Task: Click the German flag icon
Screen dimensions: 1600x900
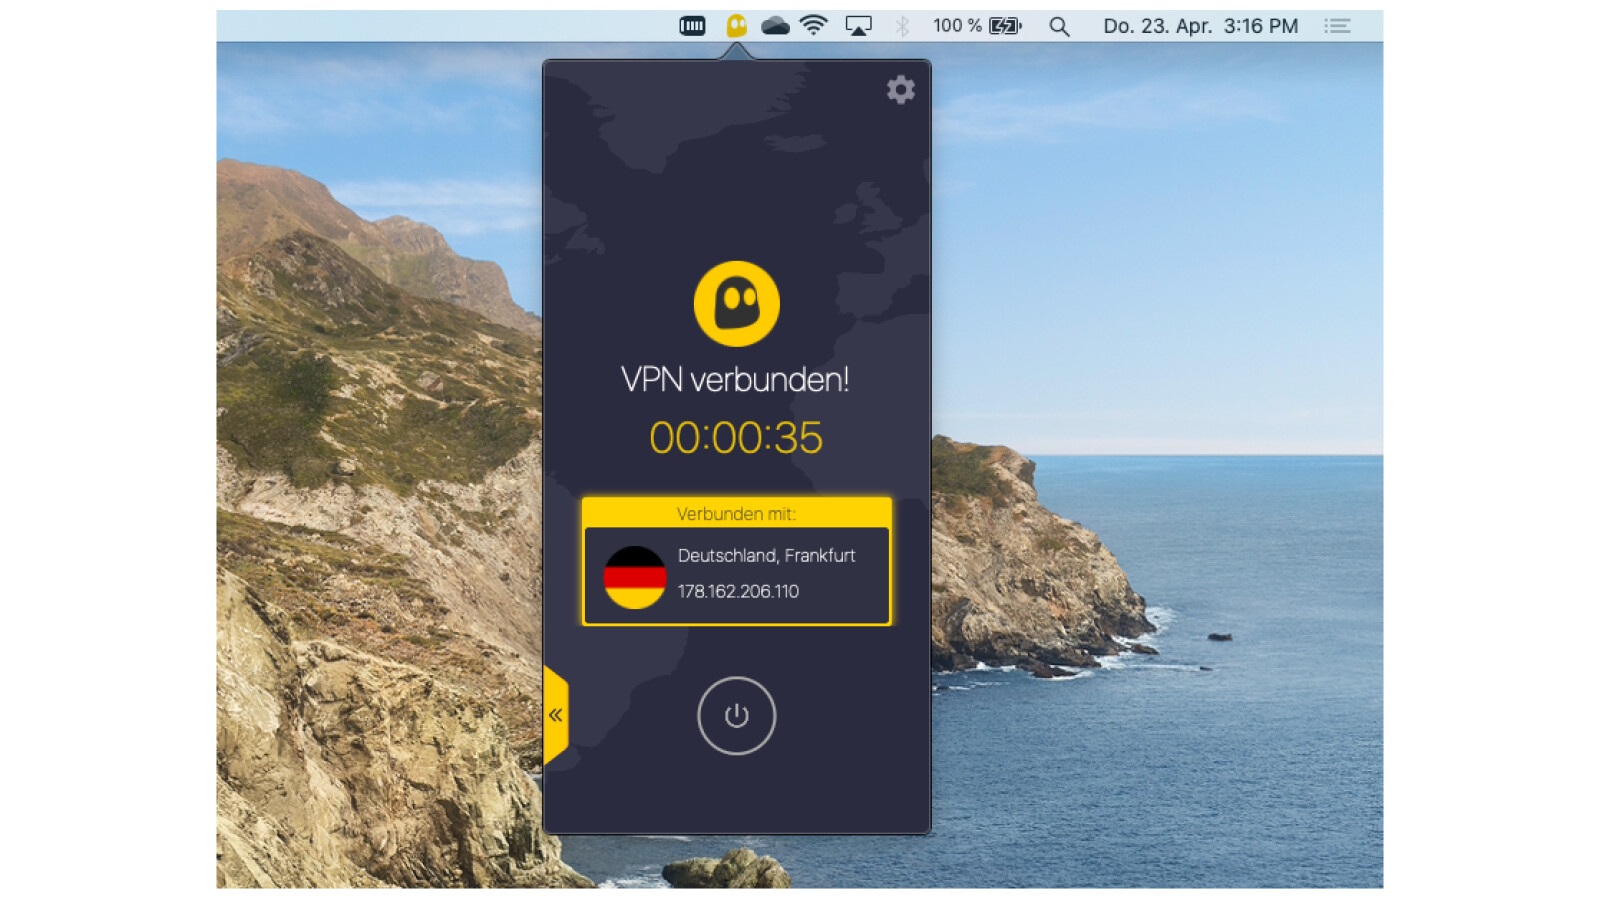Action: click(634, 575)
